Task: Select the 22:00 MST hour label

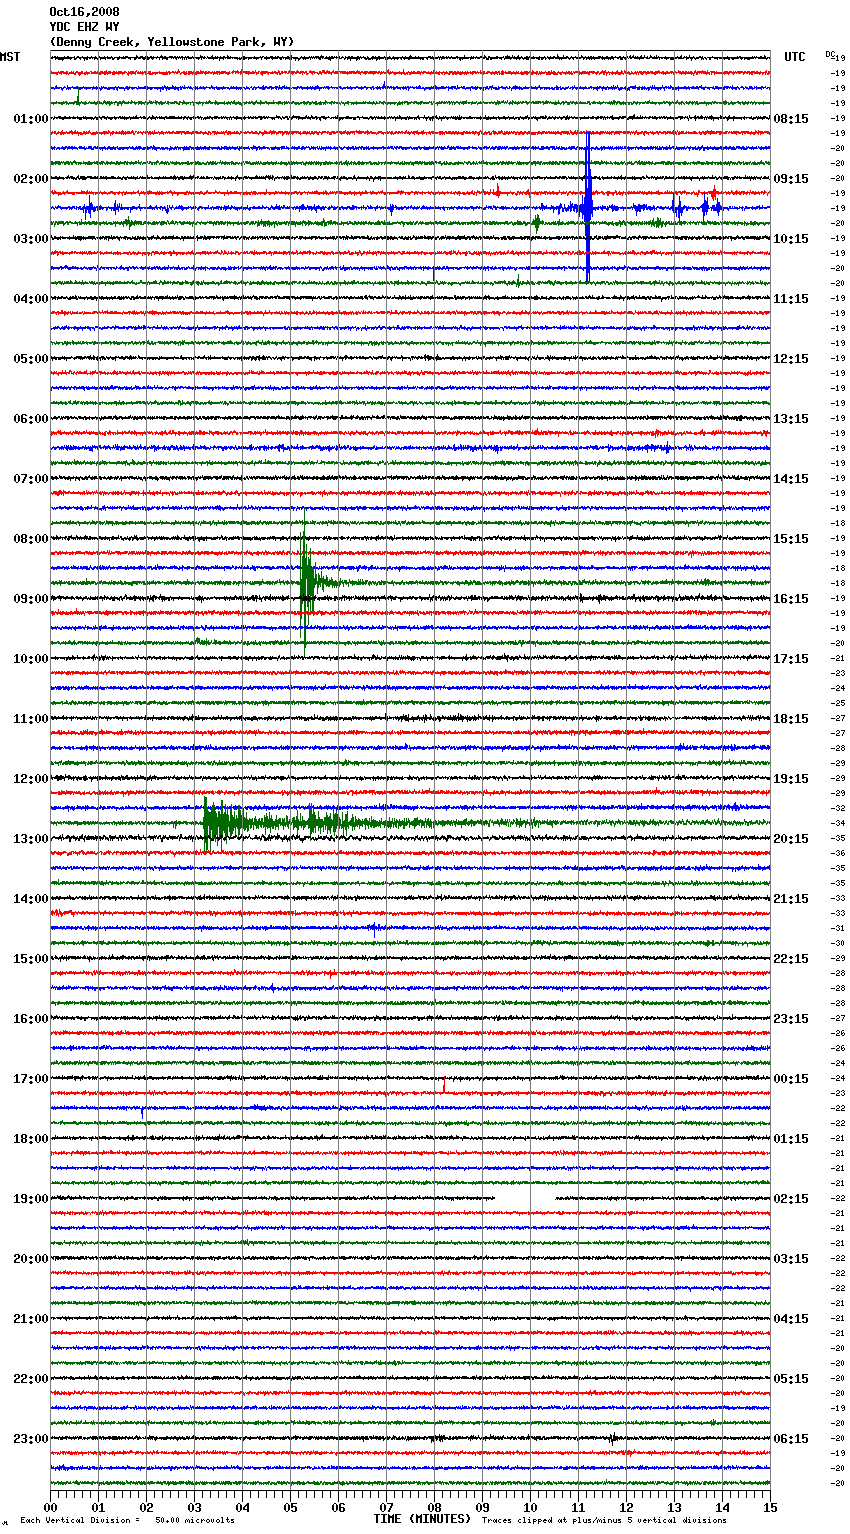Action: coord(31,1379)
